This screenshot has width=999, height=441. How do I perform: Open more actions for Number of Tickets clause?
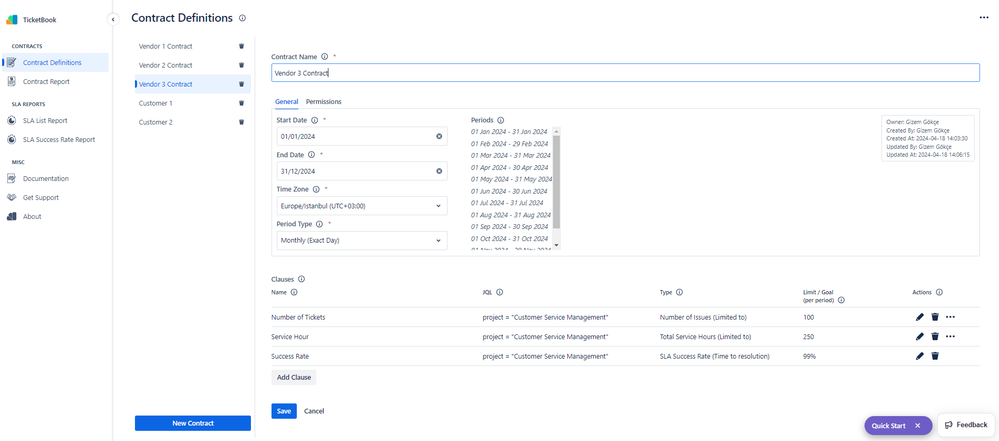point(950,317)
